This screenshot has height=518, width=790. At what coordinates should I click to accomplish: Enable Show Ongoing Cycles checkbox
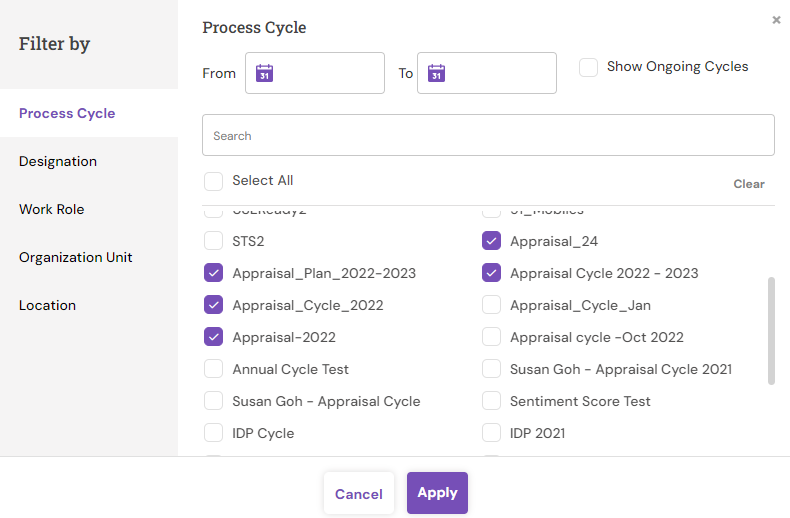point(589,67)
